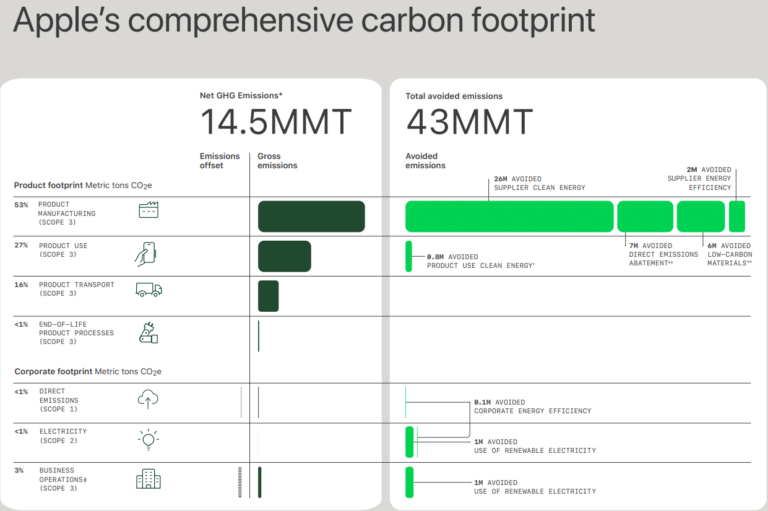Click the small green 2M supplier energy efficiency bar

737,216
